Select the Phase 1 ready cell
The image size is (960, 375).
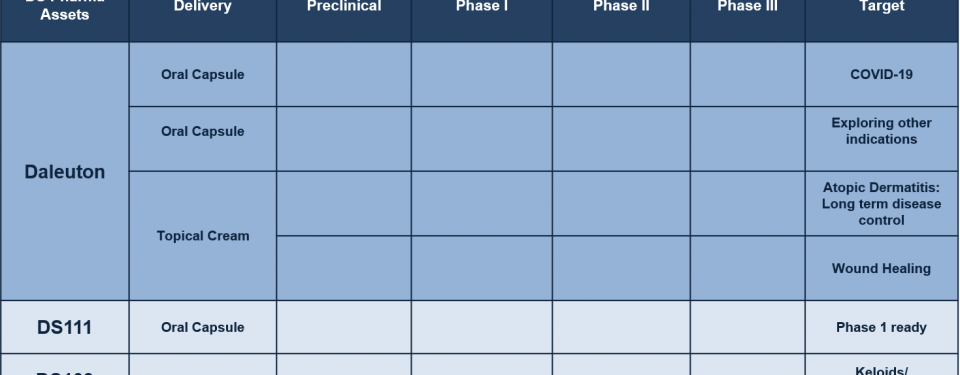tap(882, 327)
